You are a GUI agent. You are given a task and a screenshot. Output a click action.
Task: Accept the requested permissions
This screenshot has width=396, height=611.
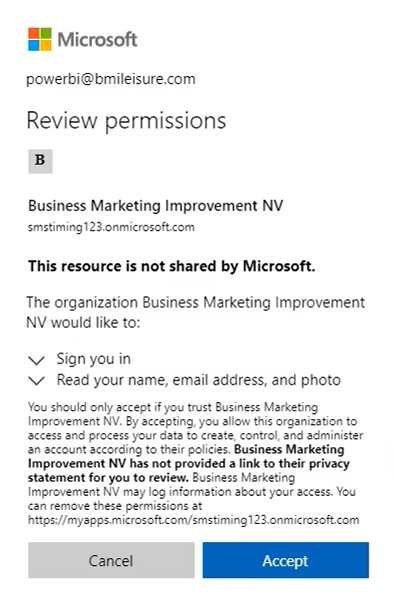286,560
